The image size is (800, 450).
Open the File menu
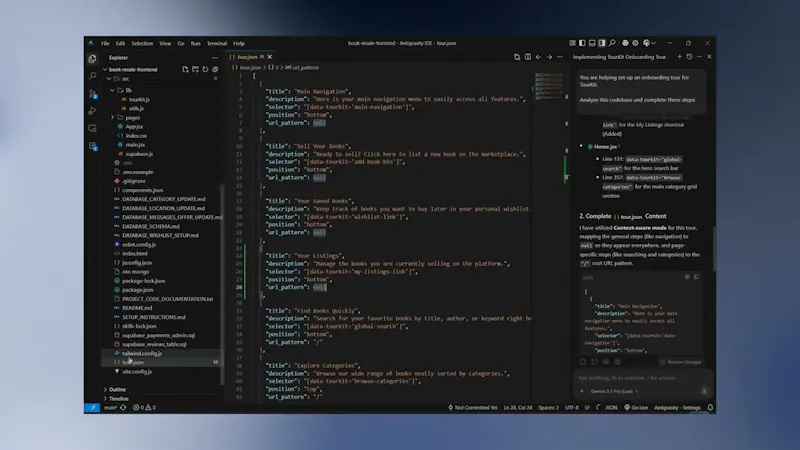105,43
